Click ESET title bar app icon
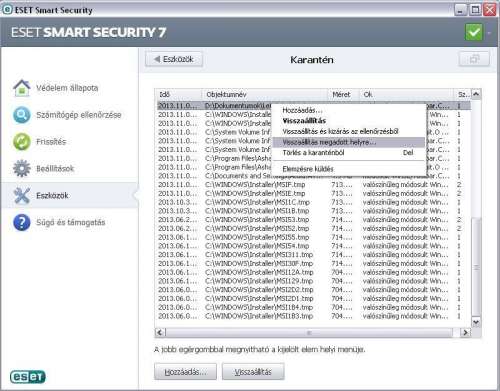Viewport: 500px width, 391px height. (x=7, y=9)
